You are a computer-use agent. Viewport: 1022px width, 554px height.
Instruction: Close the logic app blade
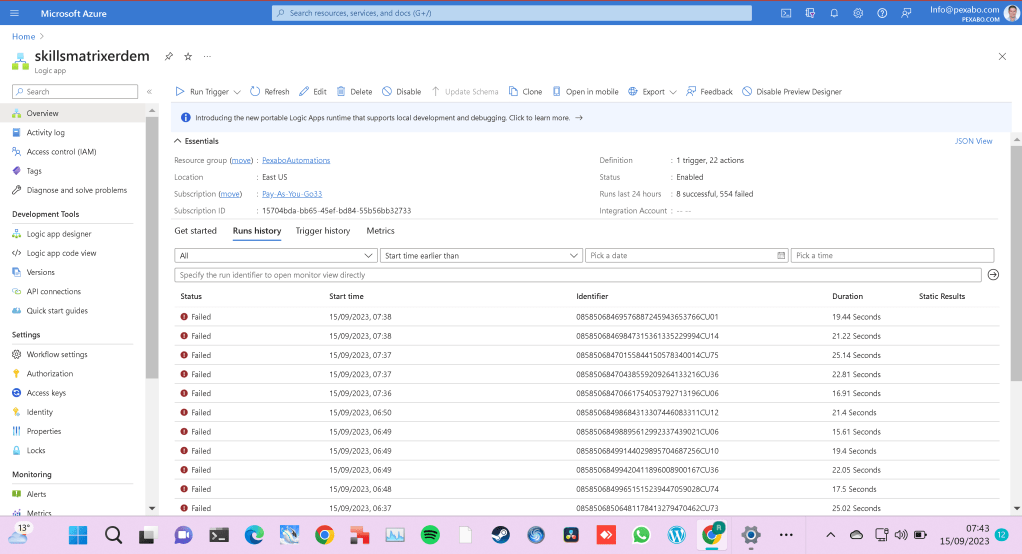1002,57
